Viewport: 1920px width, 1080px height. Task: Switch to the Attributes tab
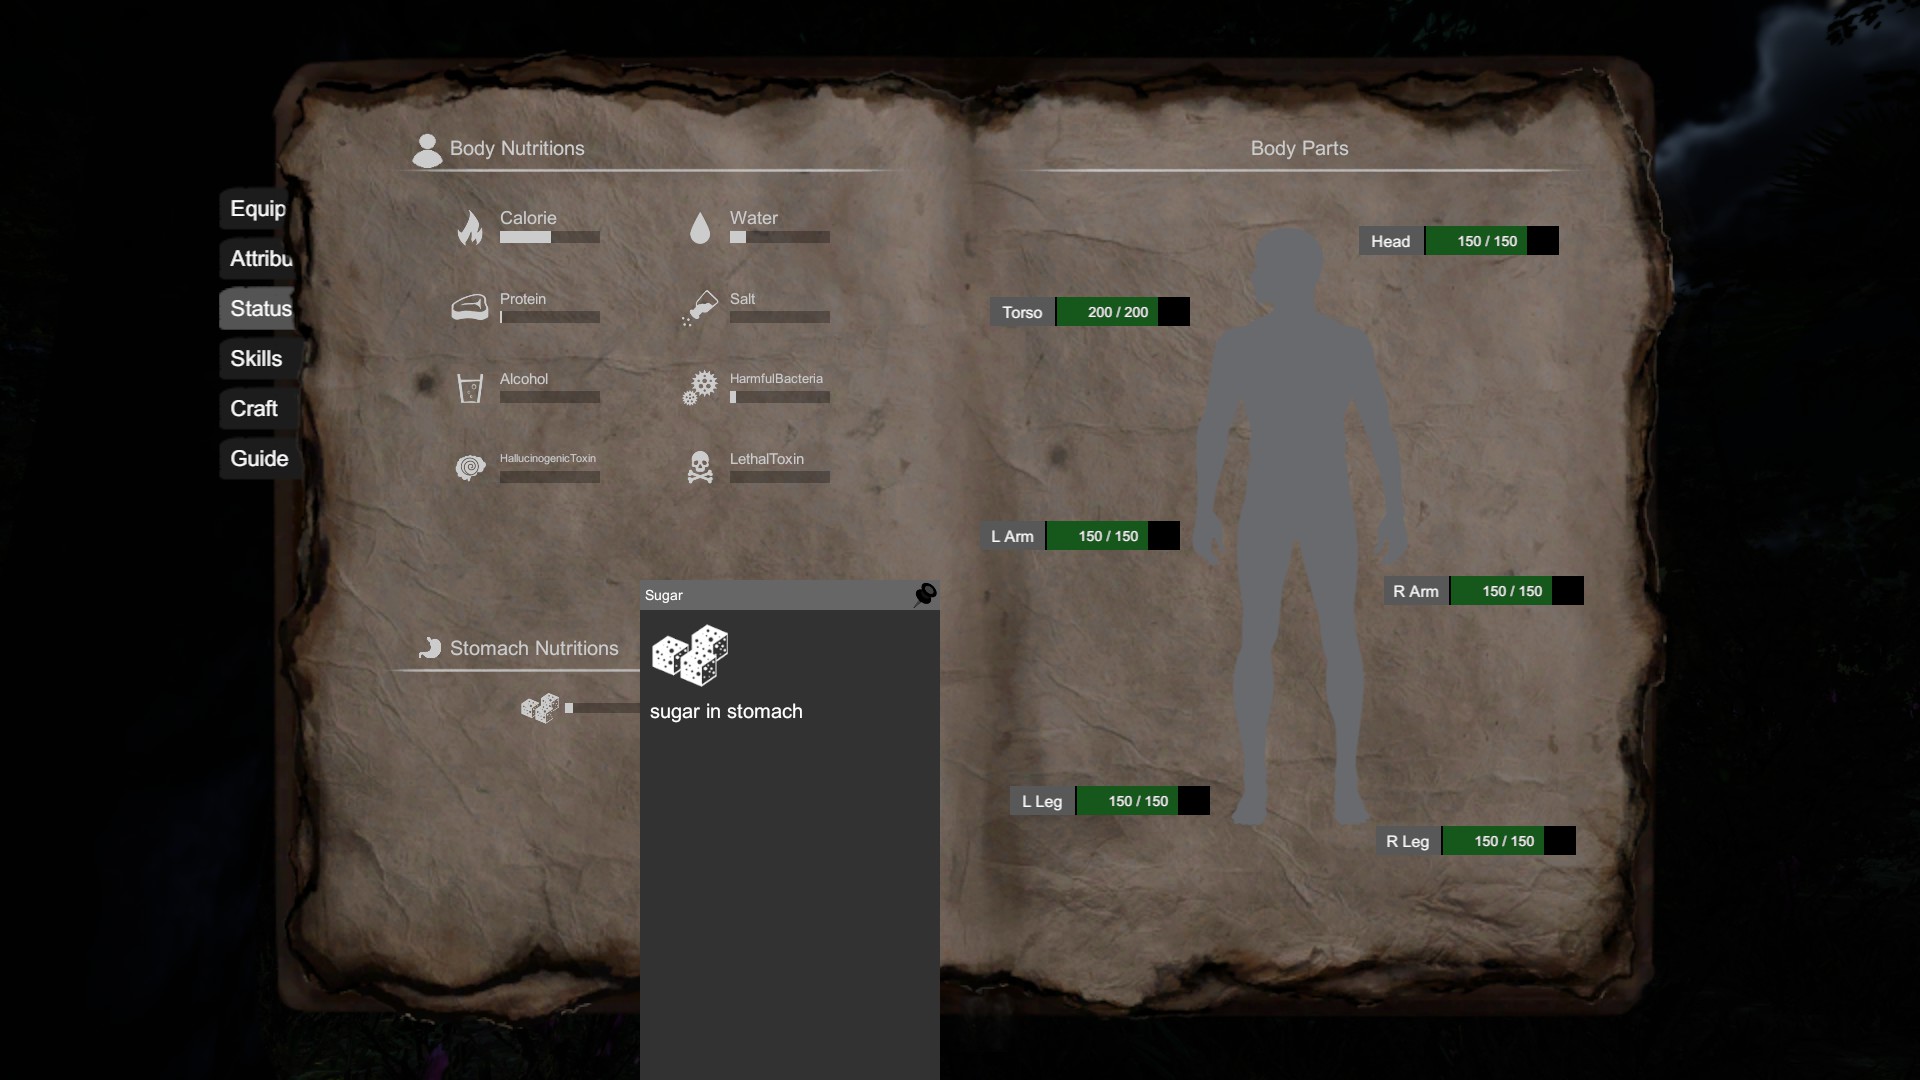pyautogui.click(x=260, y=259)
